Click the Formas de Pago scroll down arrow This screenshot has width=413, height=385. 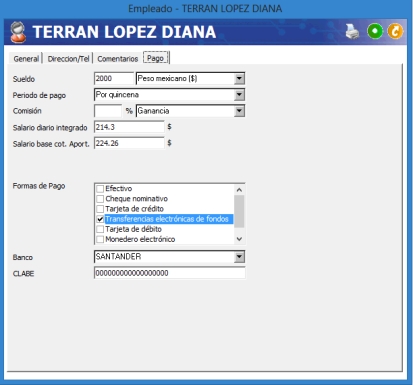(239, 239)
